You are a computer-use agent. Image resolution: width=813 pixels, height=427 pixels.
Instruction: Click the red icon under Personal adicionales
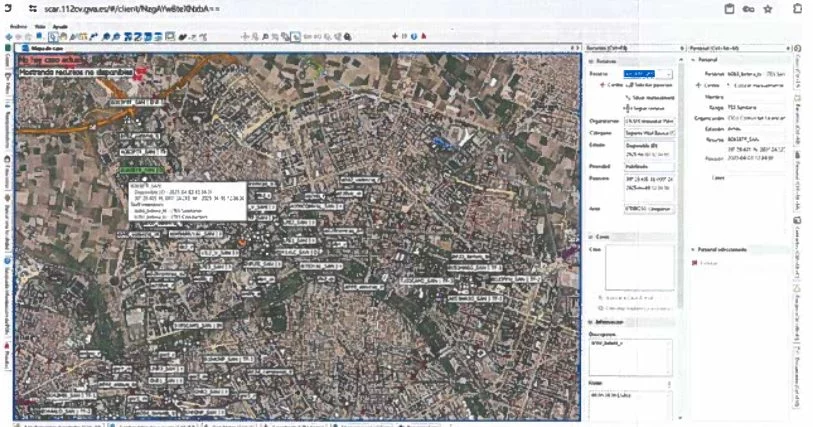click(x=695, y=262)
